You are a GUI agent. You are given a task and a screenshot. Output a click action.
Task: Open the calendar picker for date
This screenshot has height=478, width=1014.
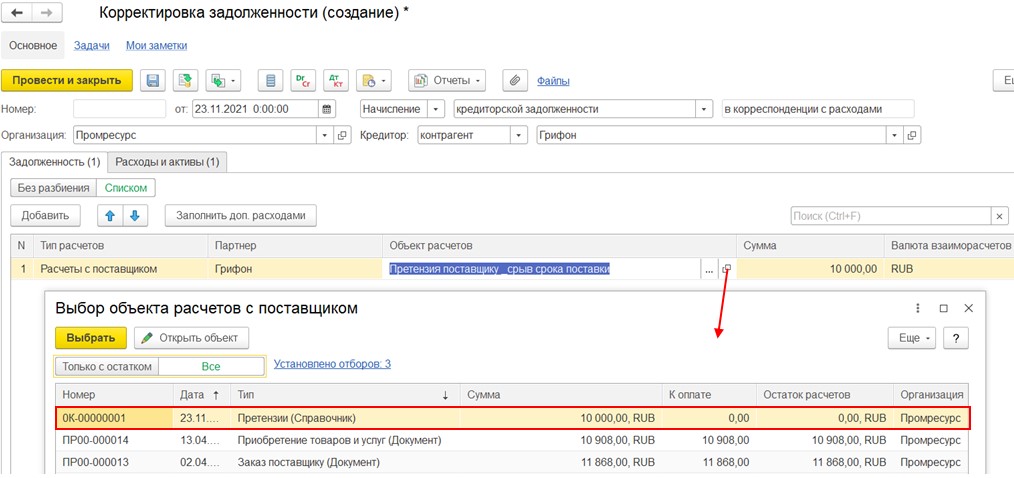[x=327, y=109]
